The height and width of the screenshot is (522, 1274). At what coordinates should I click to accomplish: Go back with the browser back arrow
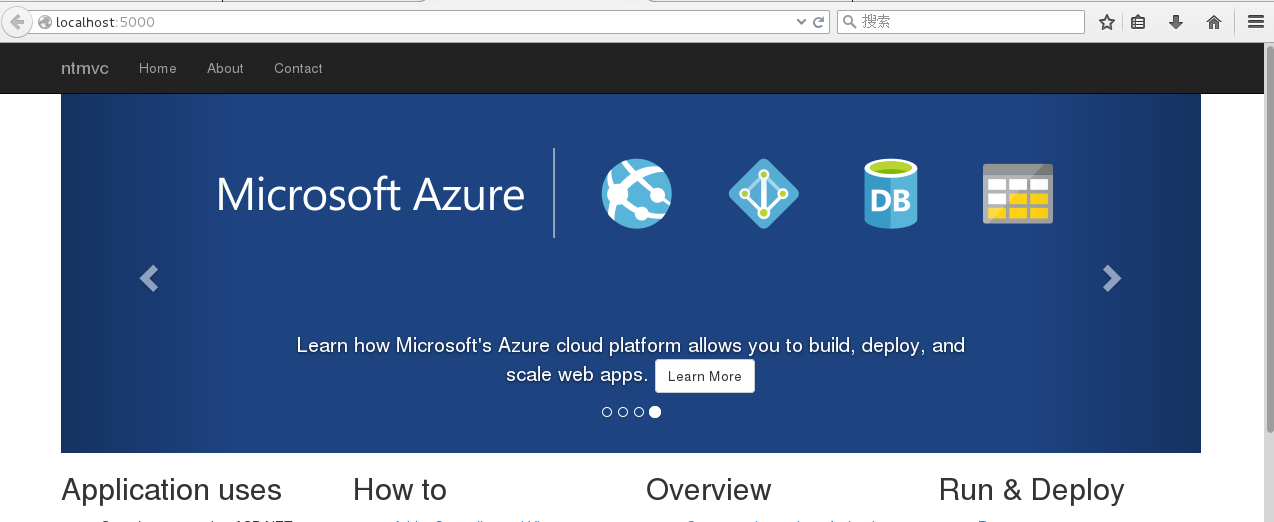[17, 22]
